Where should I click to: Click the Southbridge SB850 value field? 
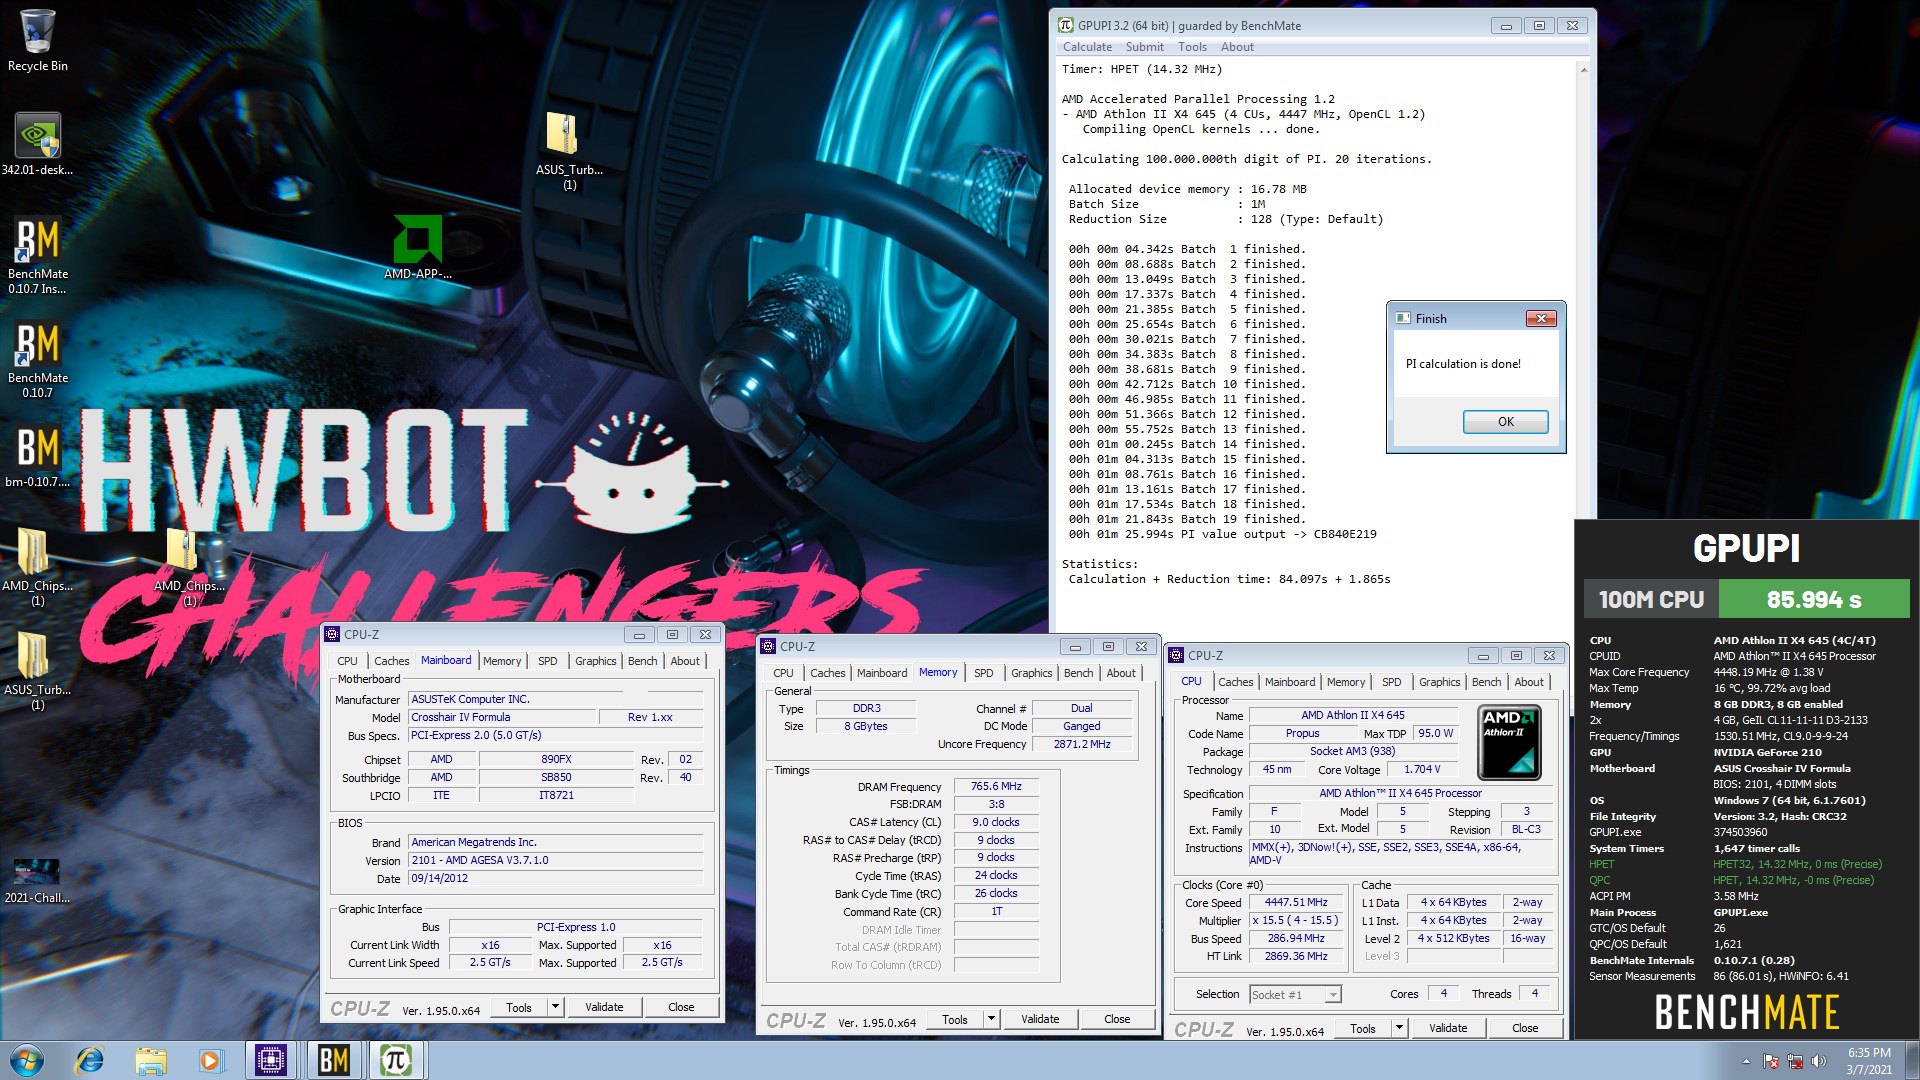click(556, 777)
